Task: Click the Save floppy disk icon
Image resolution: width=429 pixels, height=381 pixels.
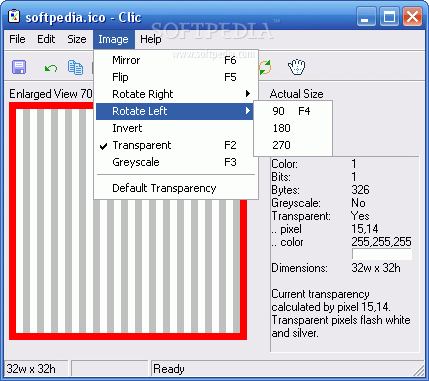Action: point(19,67)
